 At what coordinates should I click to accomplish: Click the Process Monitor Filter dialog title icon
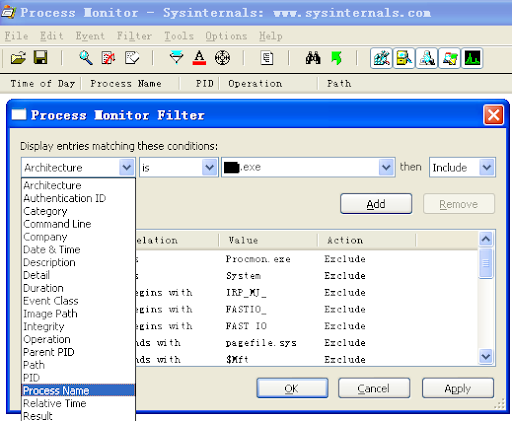[19, 115]
